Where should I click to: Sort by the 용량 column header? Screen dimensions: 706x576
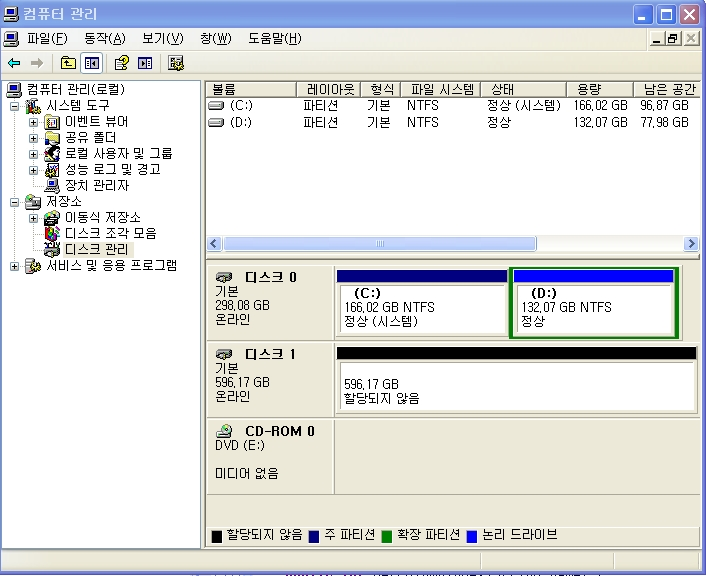click(x=600, y=89)
